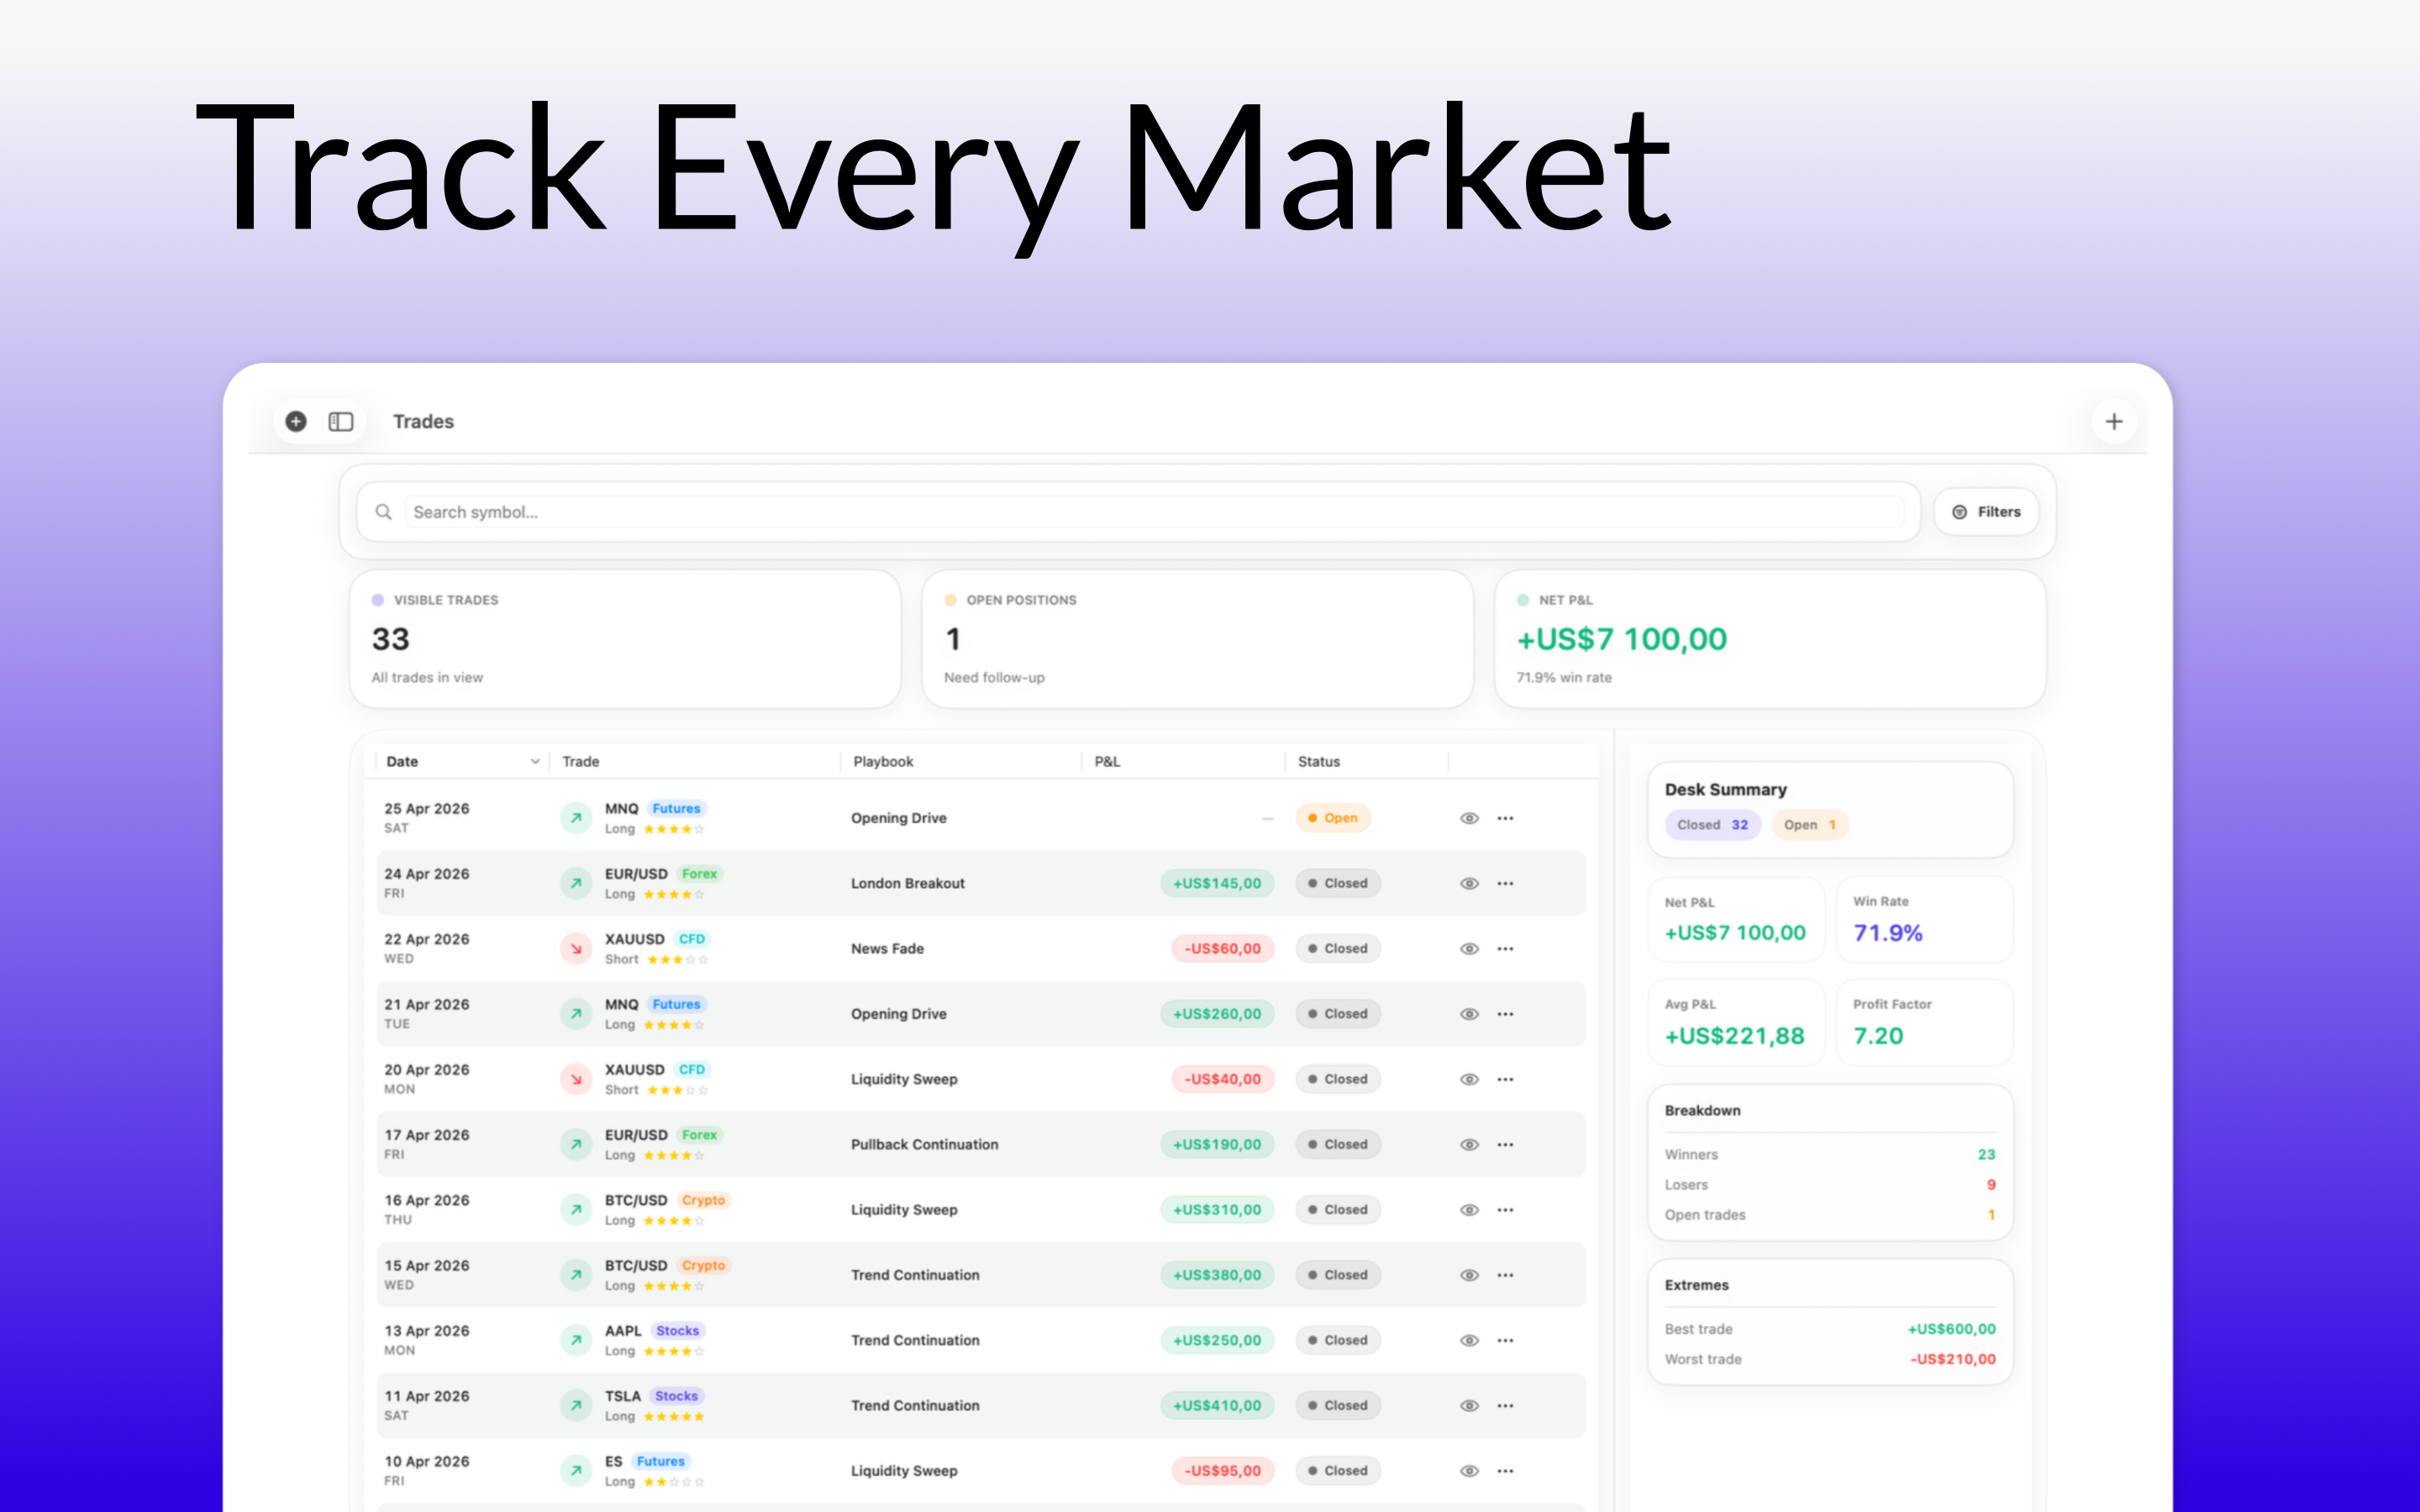Click Win Rate 71.9% value

pyautogui.click(x=1888, y=933)
